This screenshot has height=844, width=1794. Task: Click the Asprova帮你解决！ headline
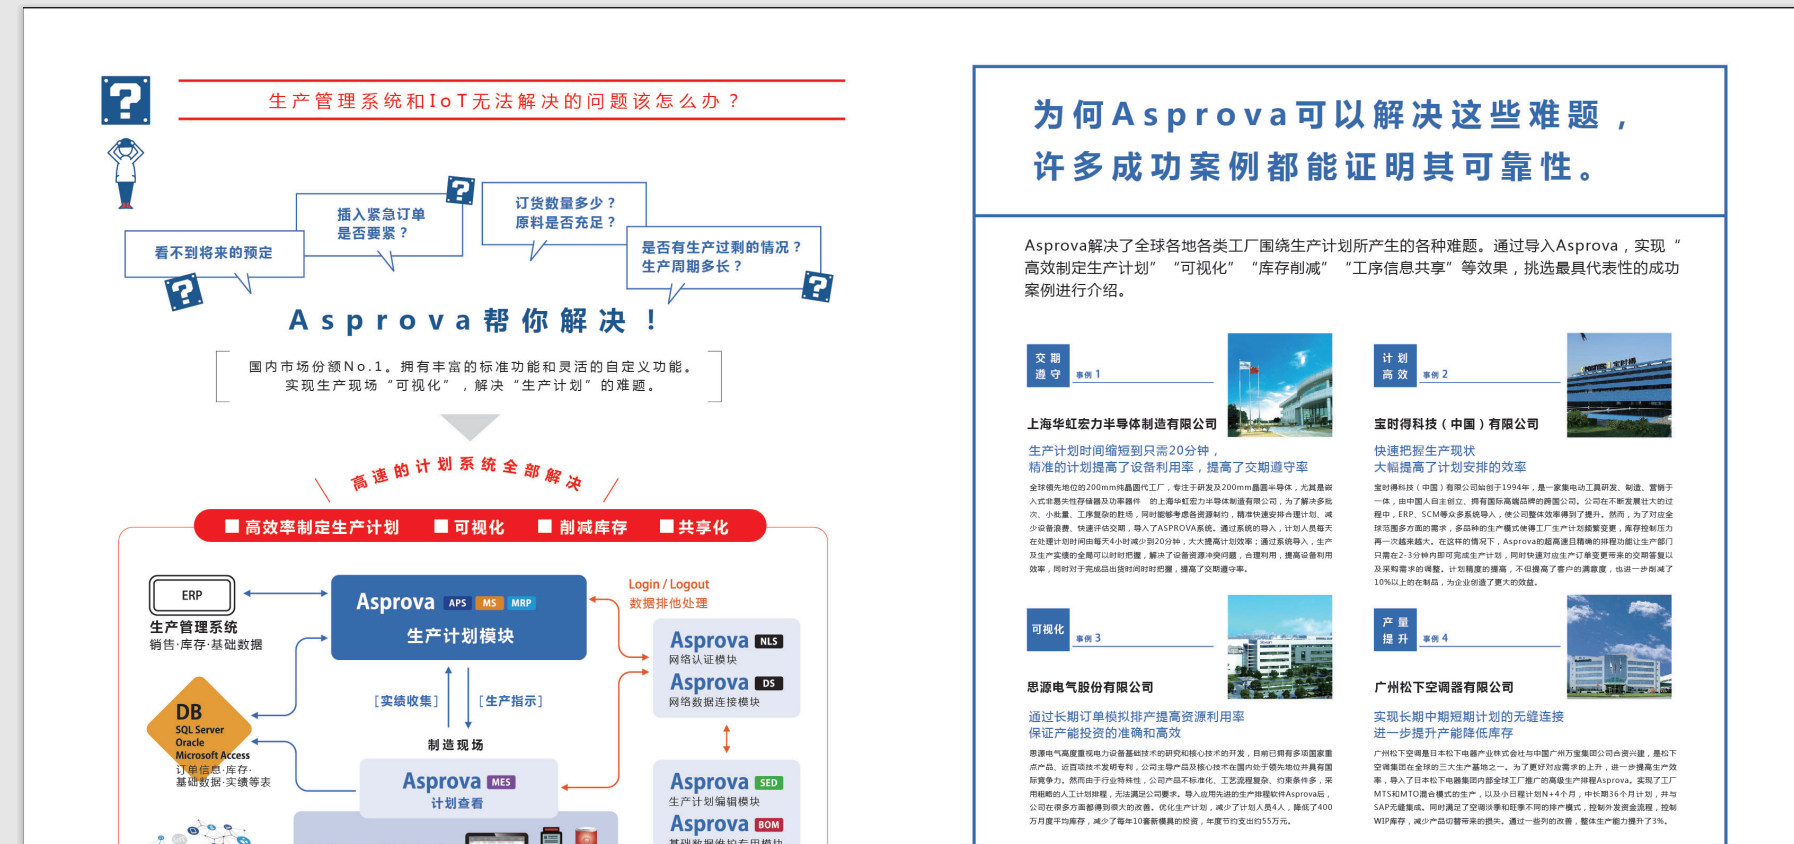[x=473, y=320]
